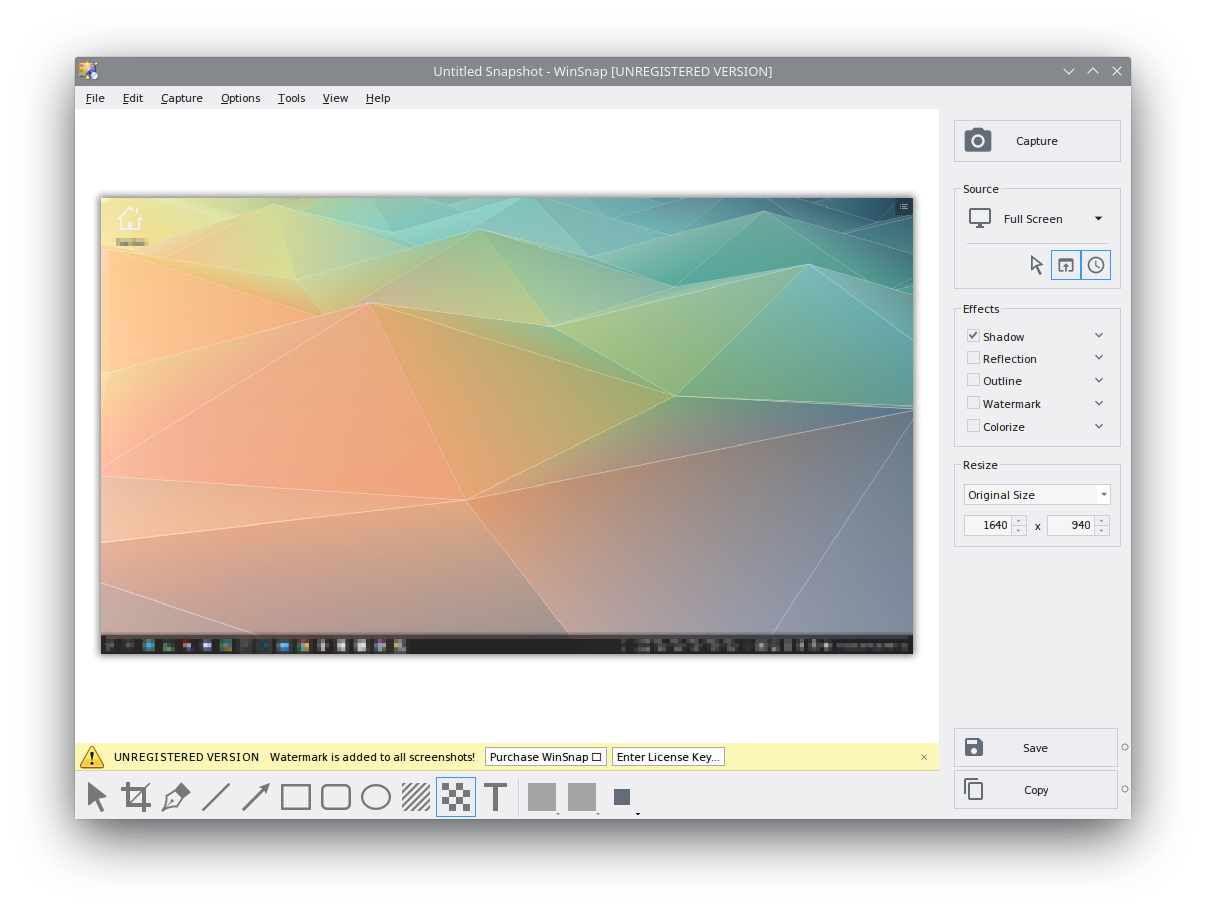Click the monitor icon next to Full Screen

(x=980, y=218)
